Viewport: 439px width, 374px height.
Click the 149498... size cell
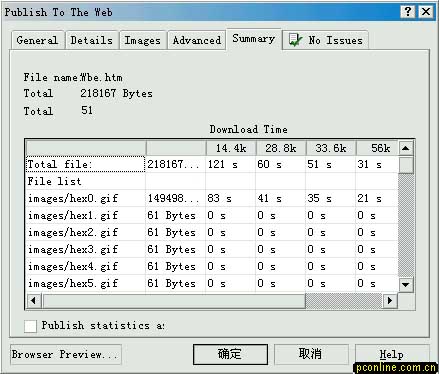coord(176,198)
